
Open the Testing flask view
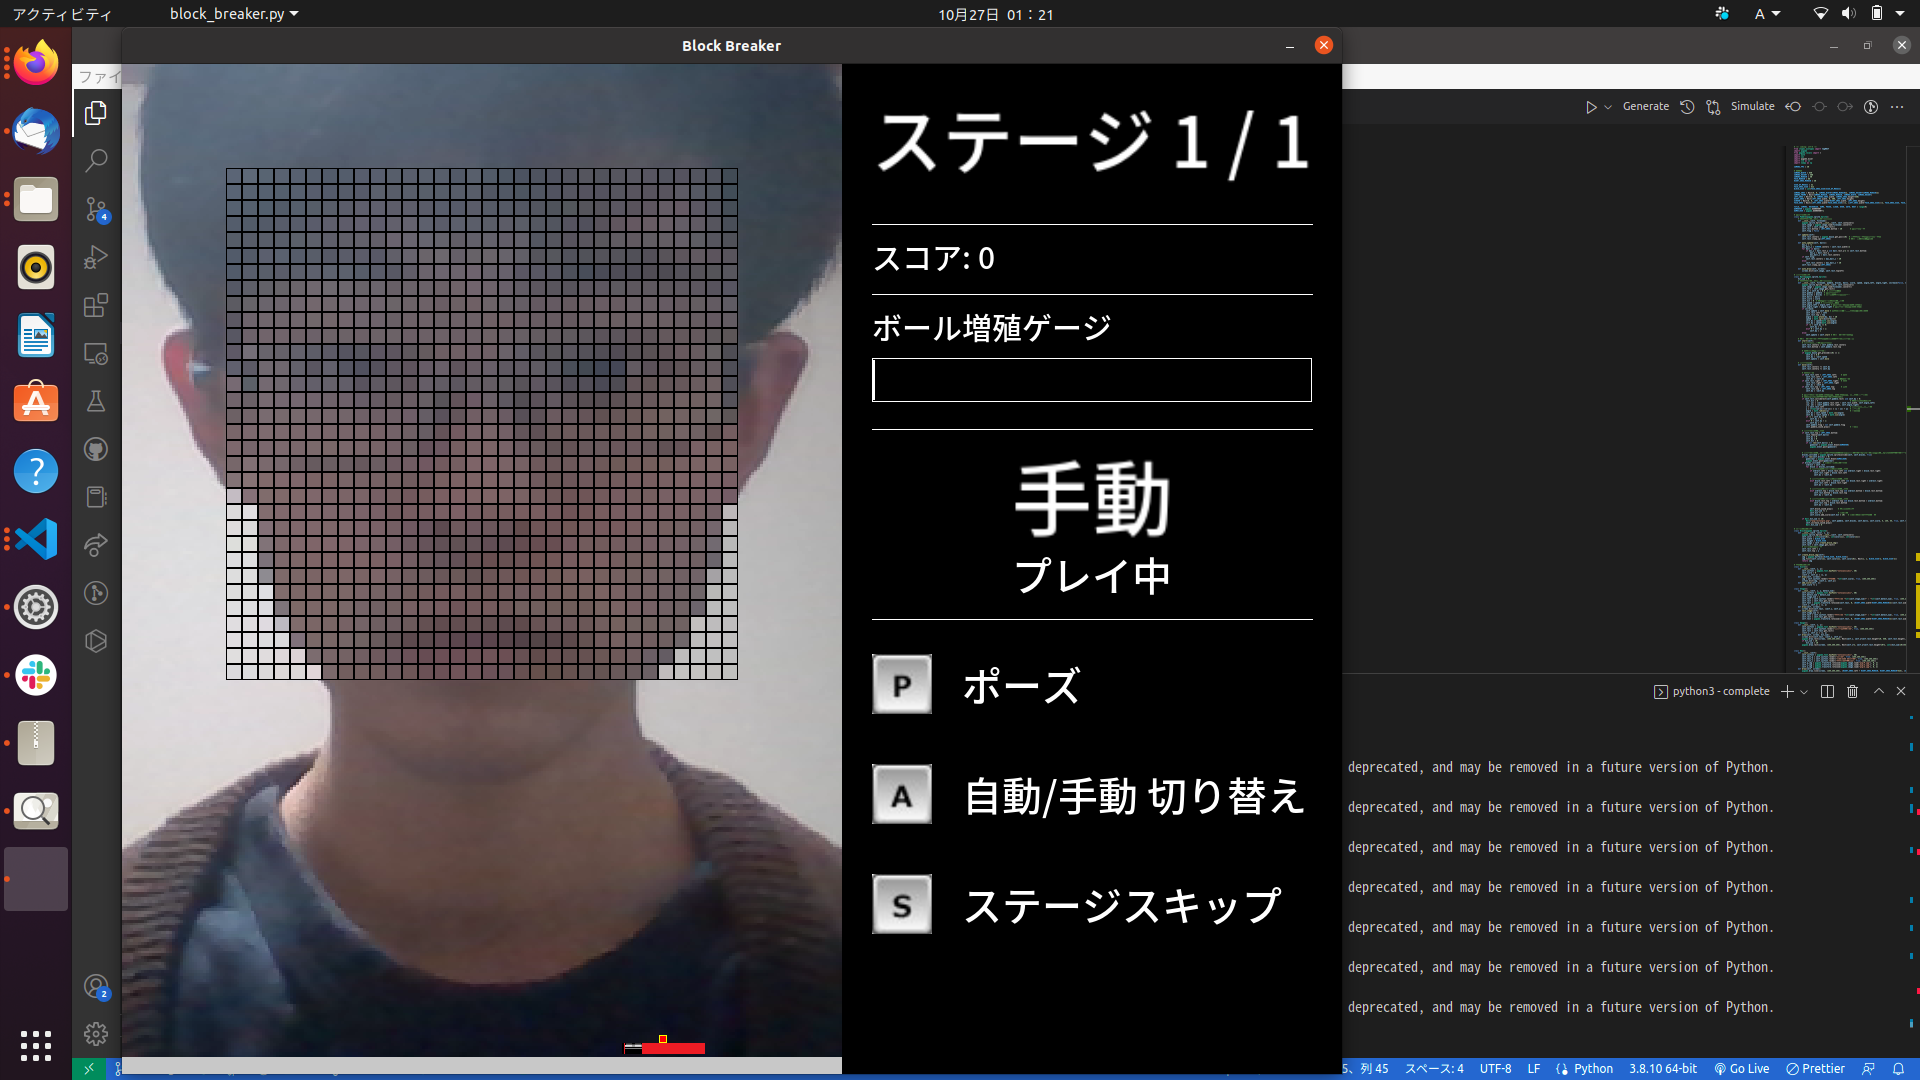96,401
